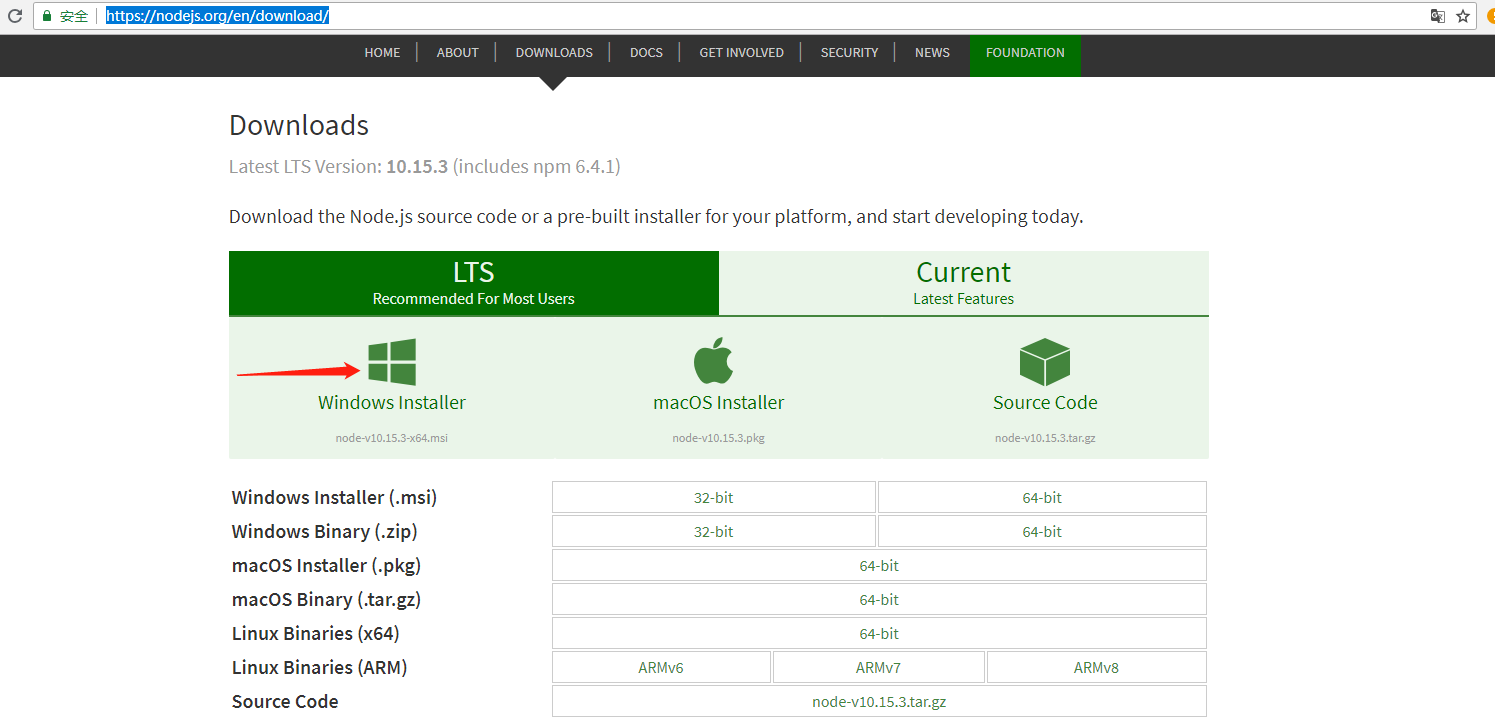Select the LTS tab

(x=473, y=283)
